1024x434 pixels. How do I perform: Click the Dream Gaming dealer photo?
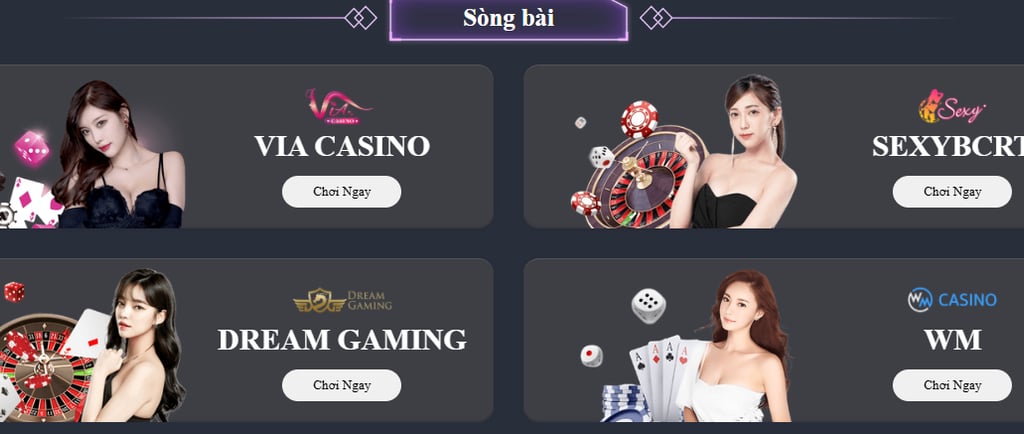click(135, 345)
